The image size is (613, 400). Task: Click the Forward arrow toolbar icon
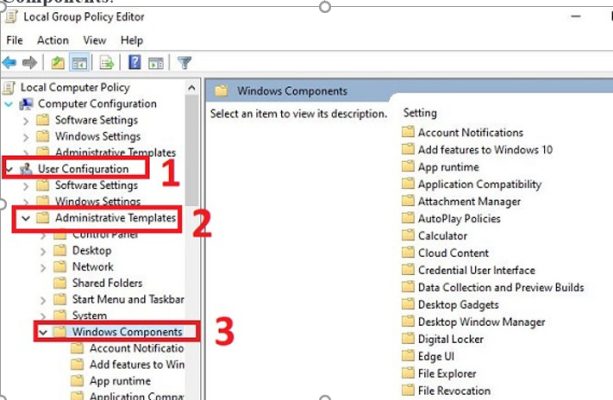29,63
